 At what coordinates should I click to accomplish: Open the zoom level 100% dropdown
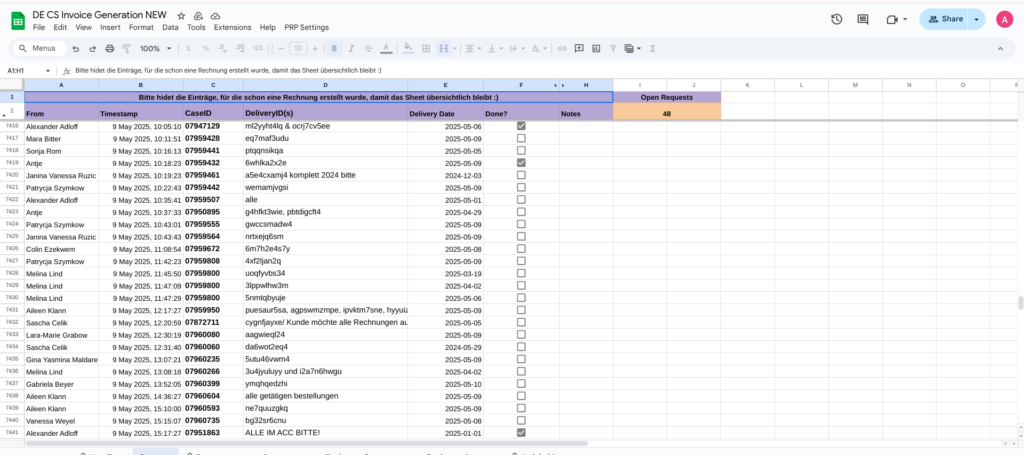pyautogui.click(x=155, y=48)
